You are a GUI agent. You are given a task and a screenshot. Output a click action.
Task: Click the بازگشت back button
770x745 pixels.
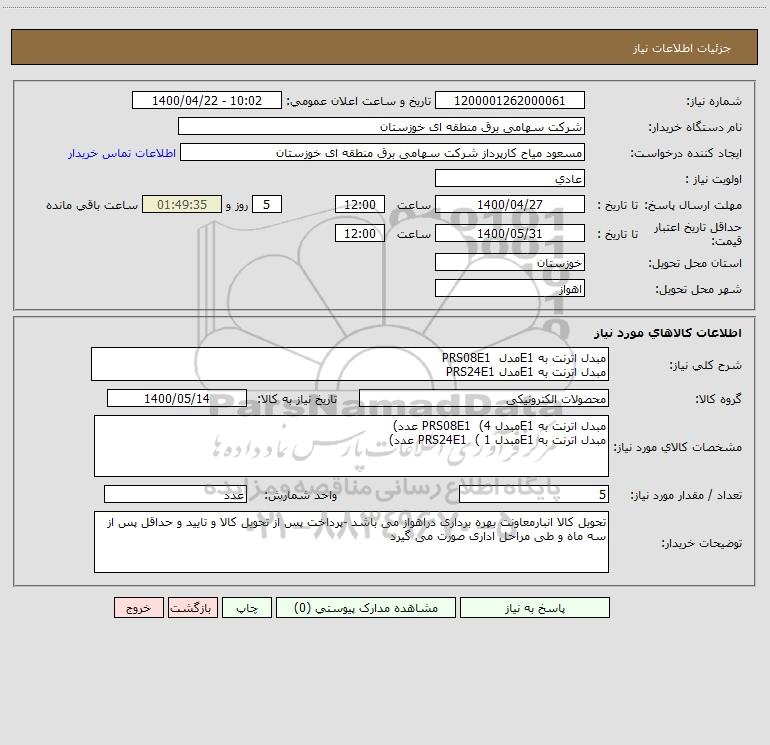pyautogui.click(x=192, y=607)
